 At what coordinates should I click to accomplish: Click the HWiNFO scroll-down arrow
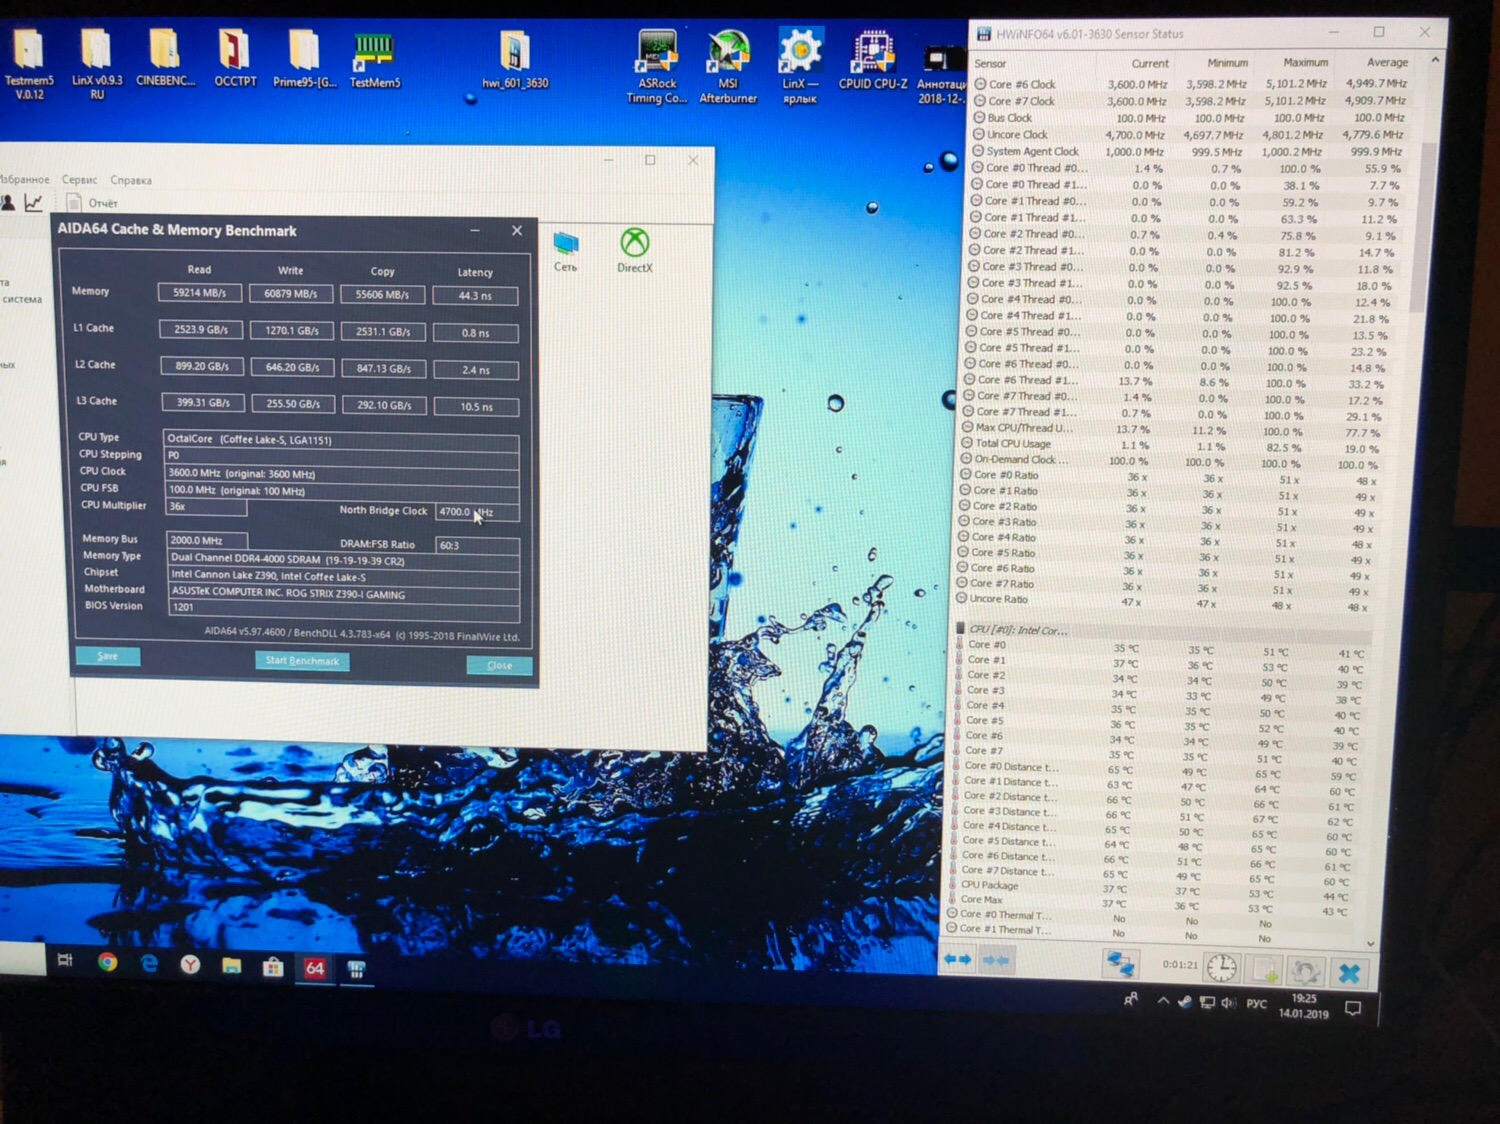(1370, 943)
